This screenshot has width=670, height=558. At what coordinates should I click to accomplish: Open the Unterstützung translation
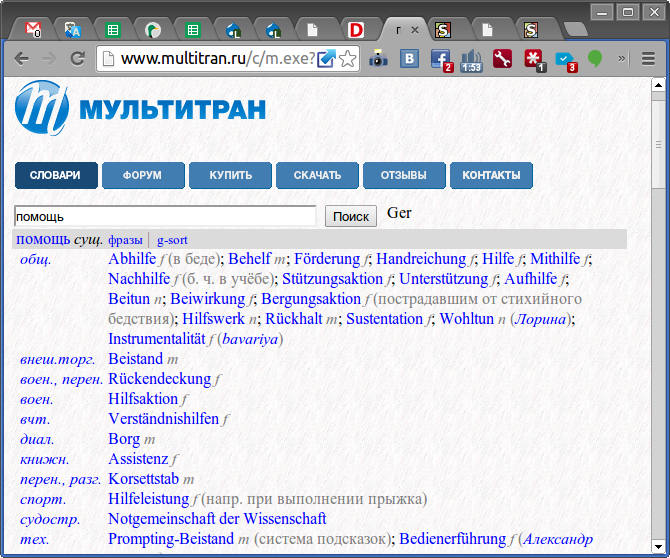click(x=444, y=279)
